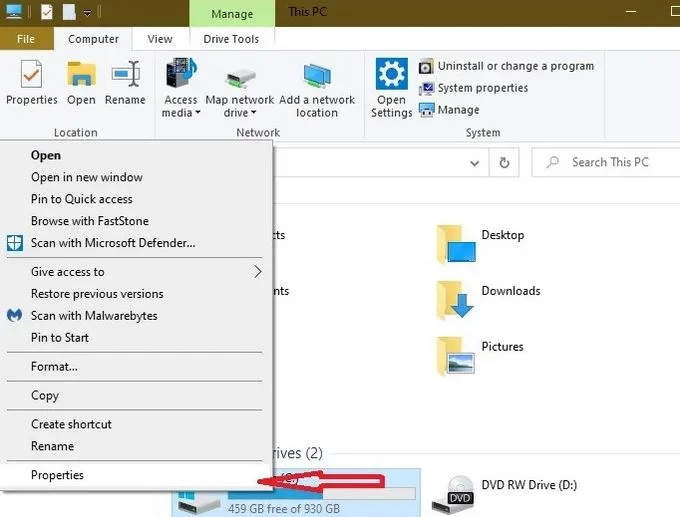The width and height of the screenshot is (680, 517).
Task: Select the Pictures folder
Action: coord(480,356)
